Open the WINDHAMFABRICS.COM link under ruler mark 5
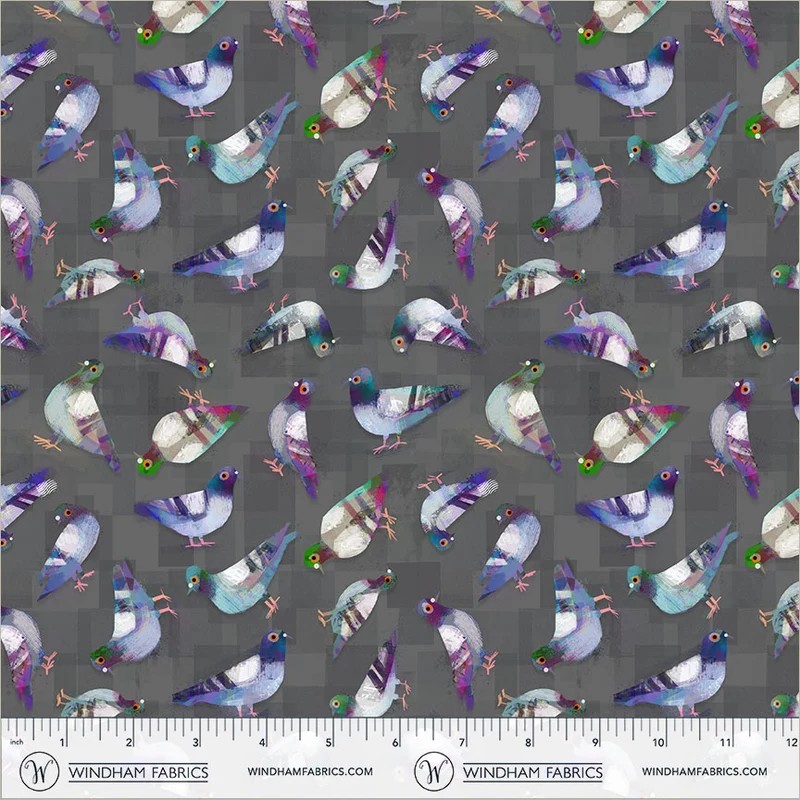 pos(310,771)
